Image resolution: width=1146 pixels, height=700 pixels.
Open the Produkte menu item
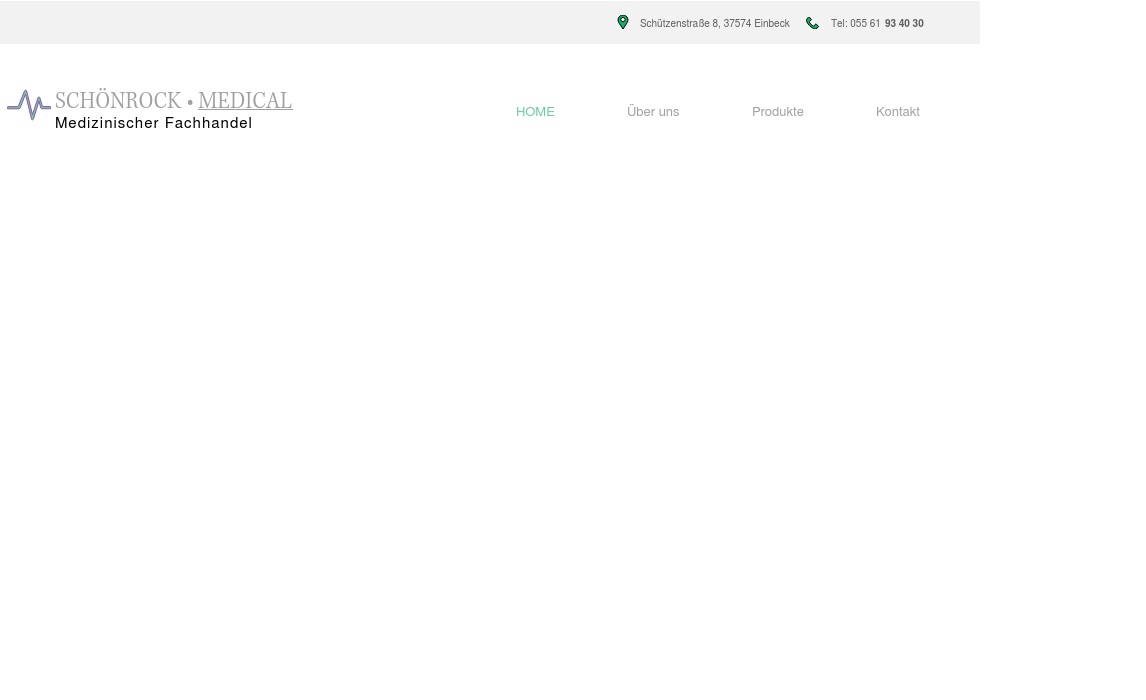pos(777,112)
